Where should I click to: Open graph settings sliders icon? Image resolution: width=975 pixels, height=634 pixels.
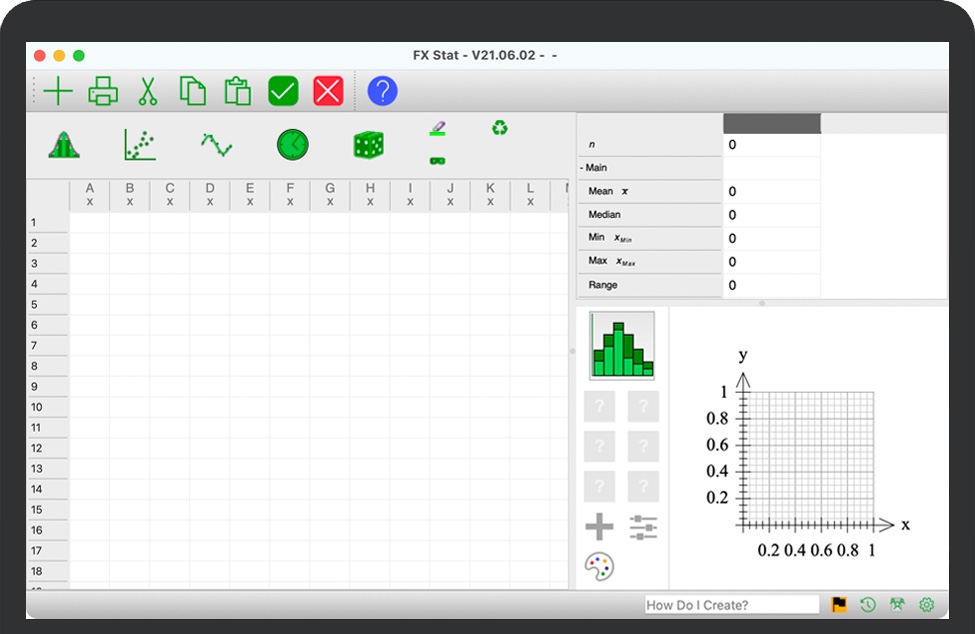tap(643, 527)
